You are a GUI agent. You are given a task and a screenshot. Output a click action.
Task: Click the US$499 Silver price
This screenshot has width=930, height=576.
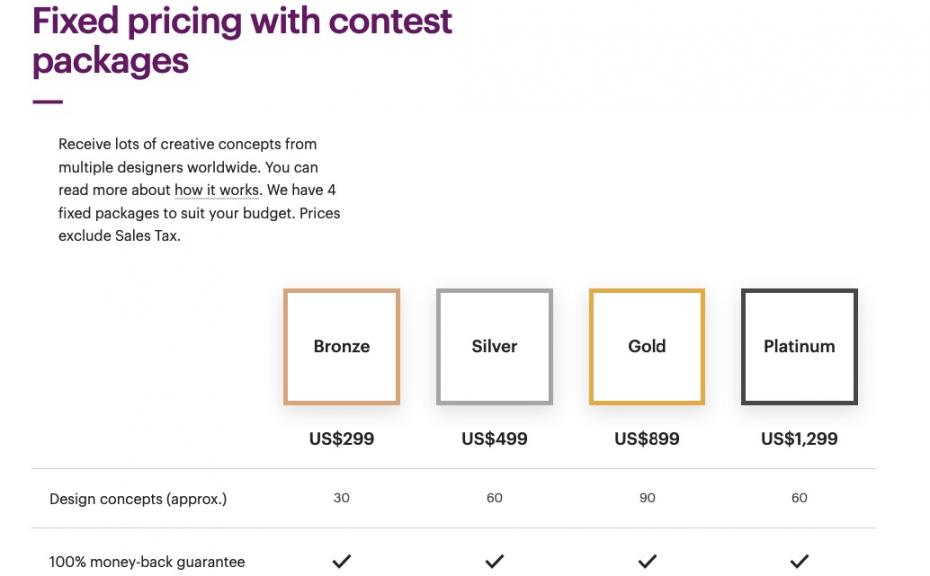[x=494, y=439]
